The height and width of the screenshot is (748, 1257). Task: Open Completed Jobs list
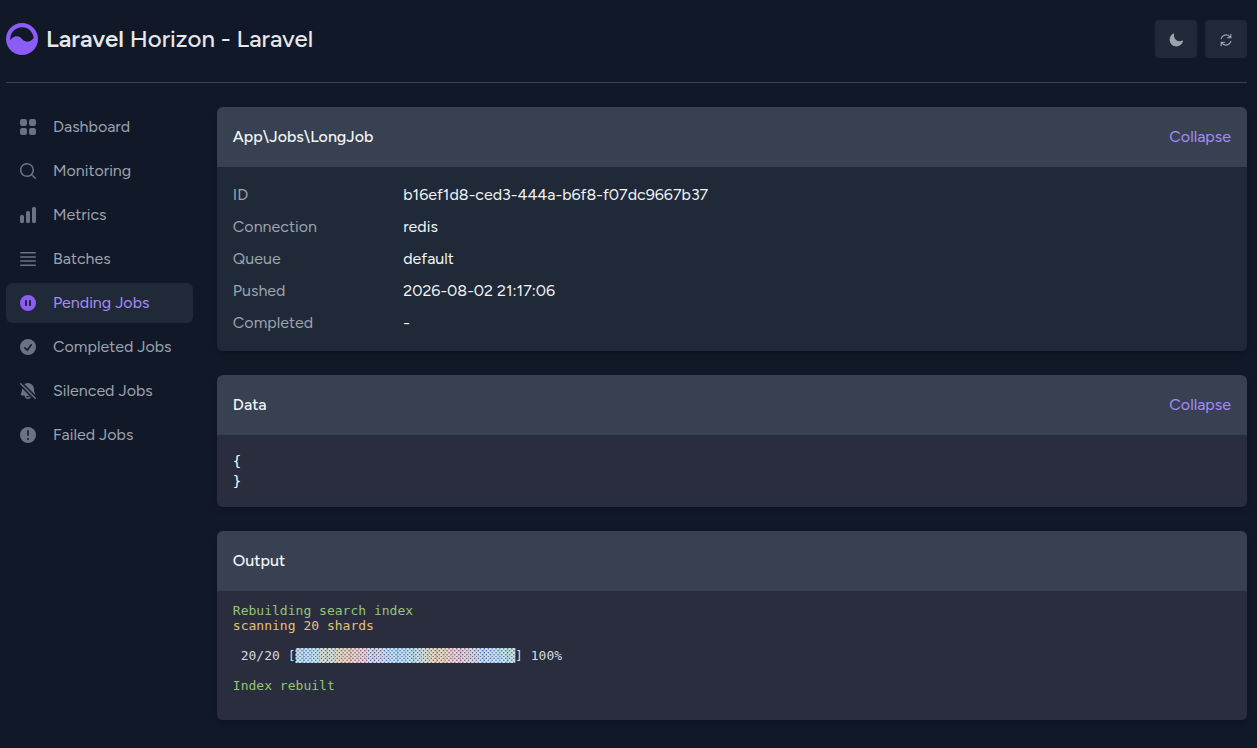click(x=99, y=347)
